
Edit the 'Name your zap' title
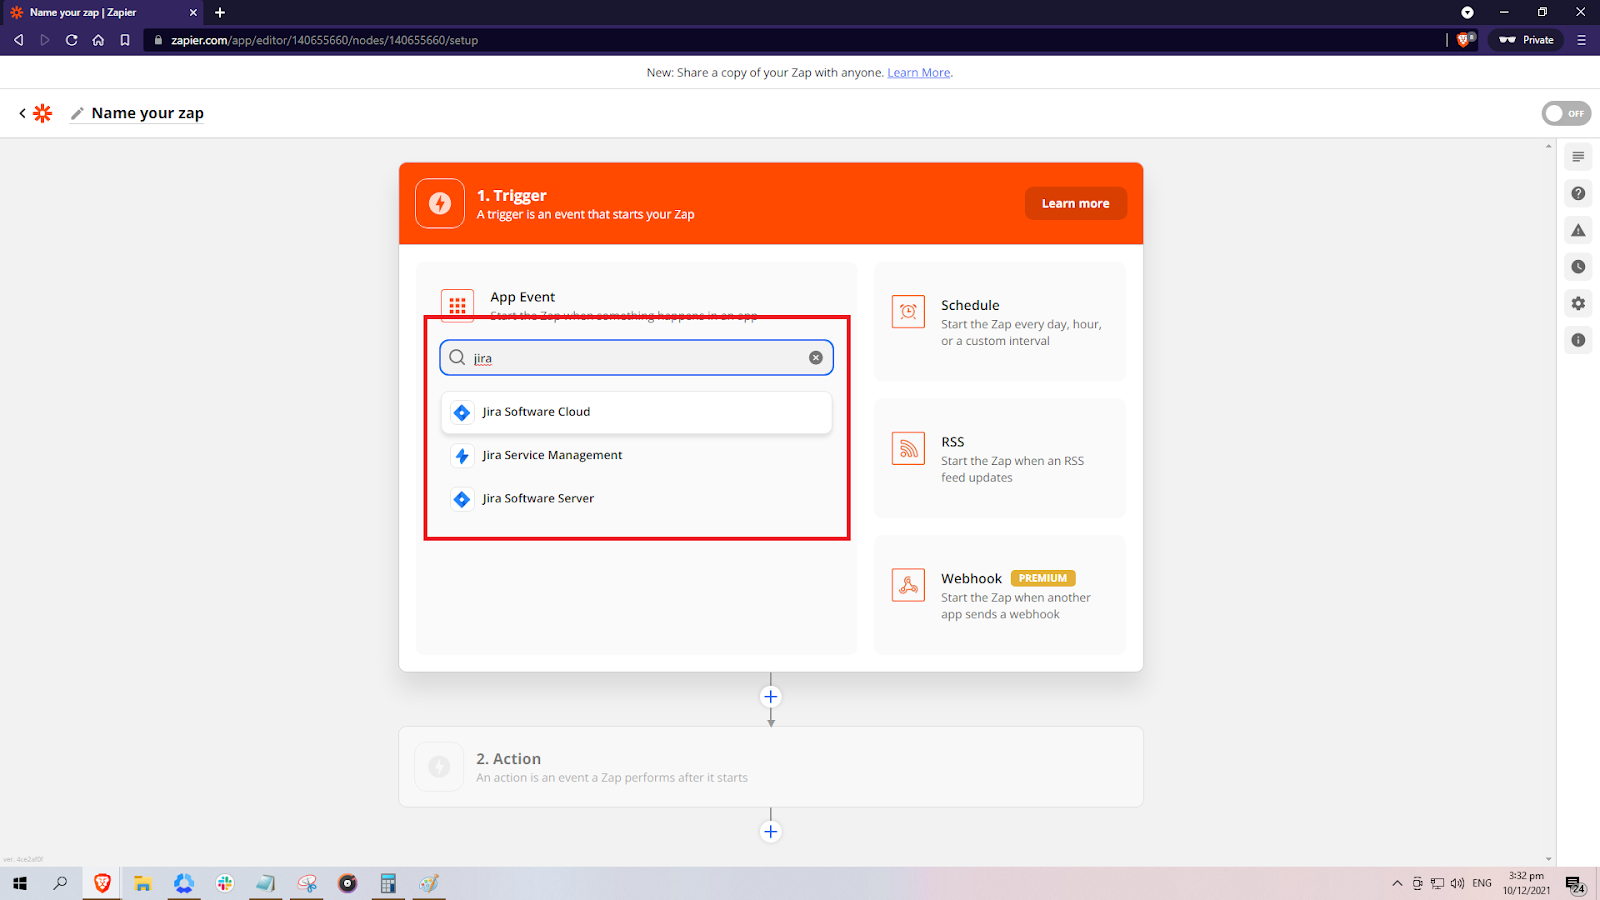148,113
